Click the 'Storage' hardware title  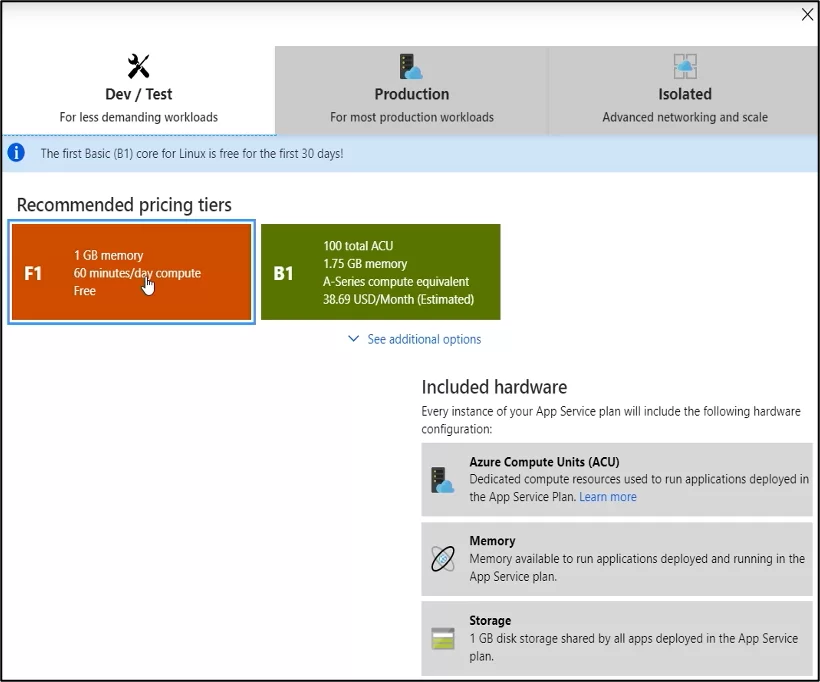tap(490, 620)
